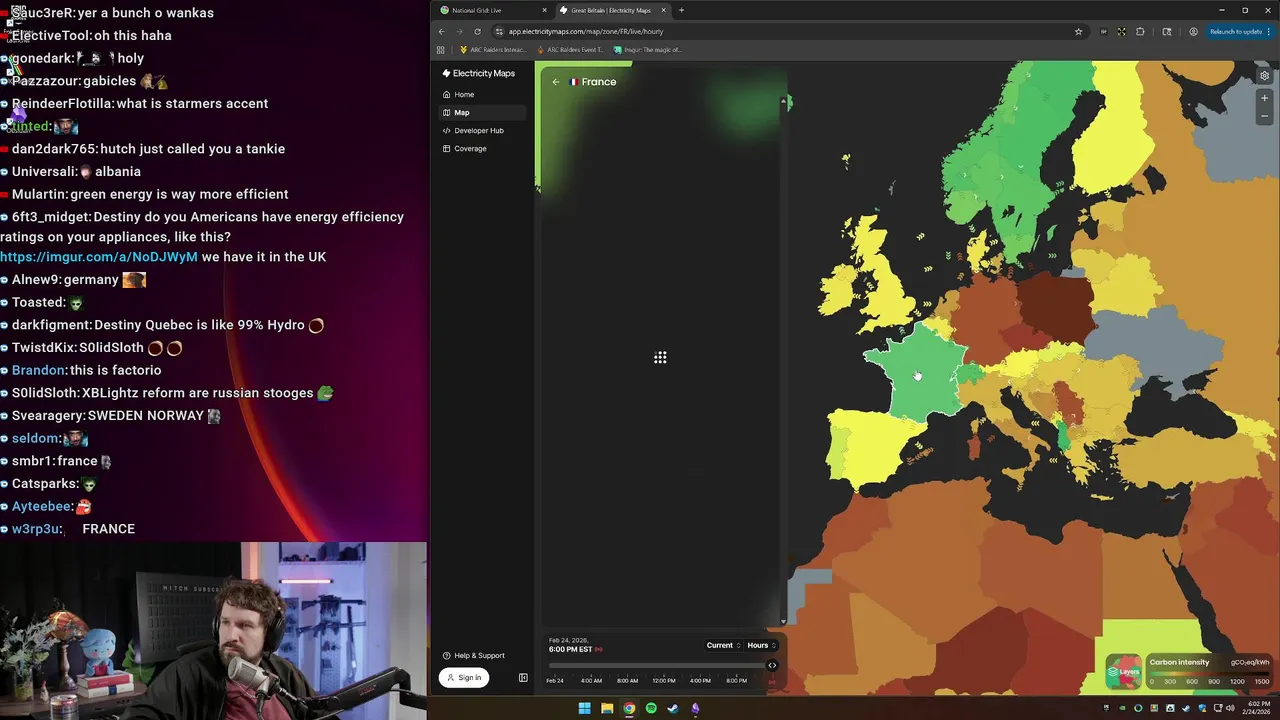1280x720 pixels.
Task: Close the National Grid: Live tab
Action: pyautogui.click(x=544, y=10)
